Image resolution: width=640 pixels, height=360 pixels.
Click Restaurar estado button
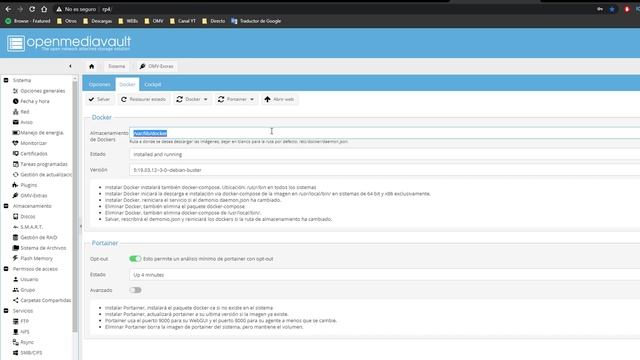tap(144, 99)
